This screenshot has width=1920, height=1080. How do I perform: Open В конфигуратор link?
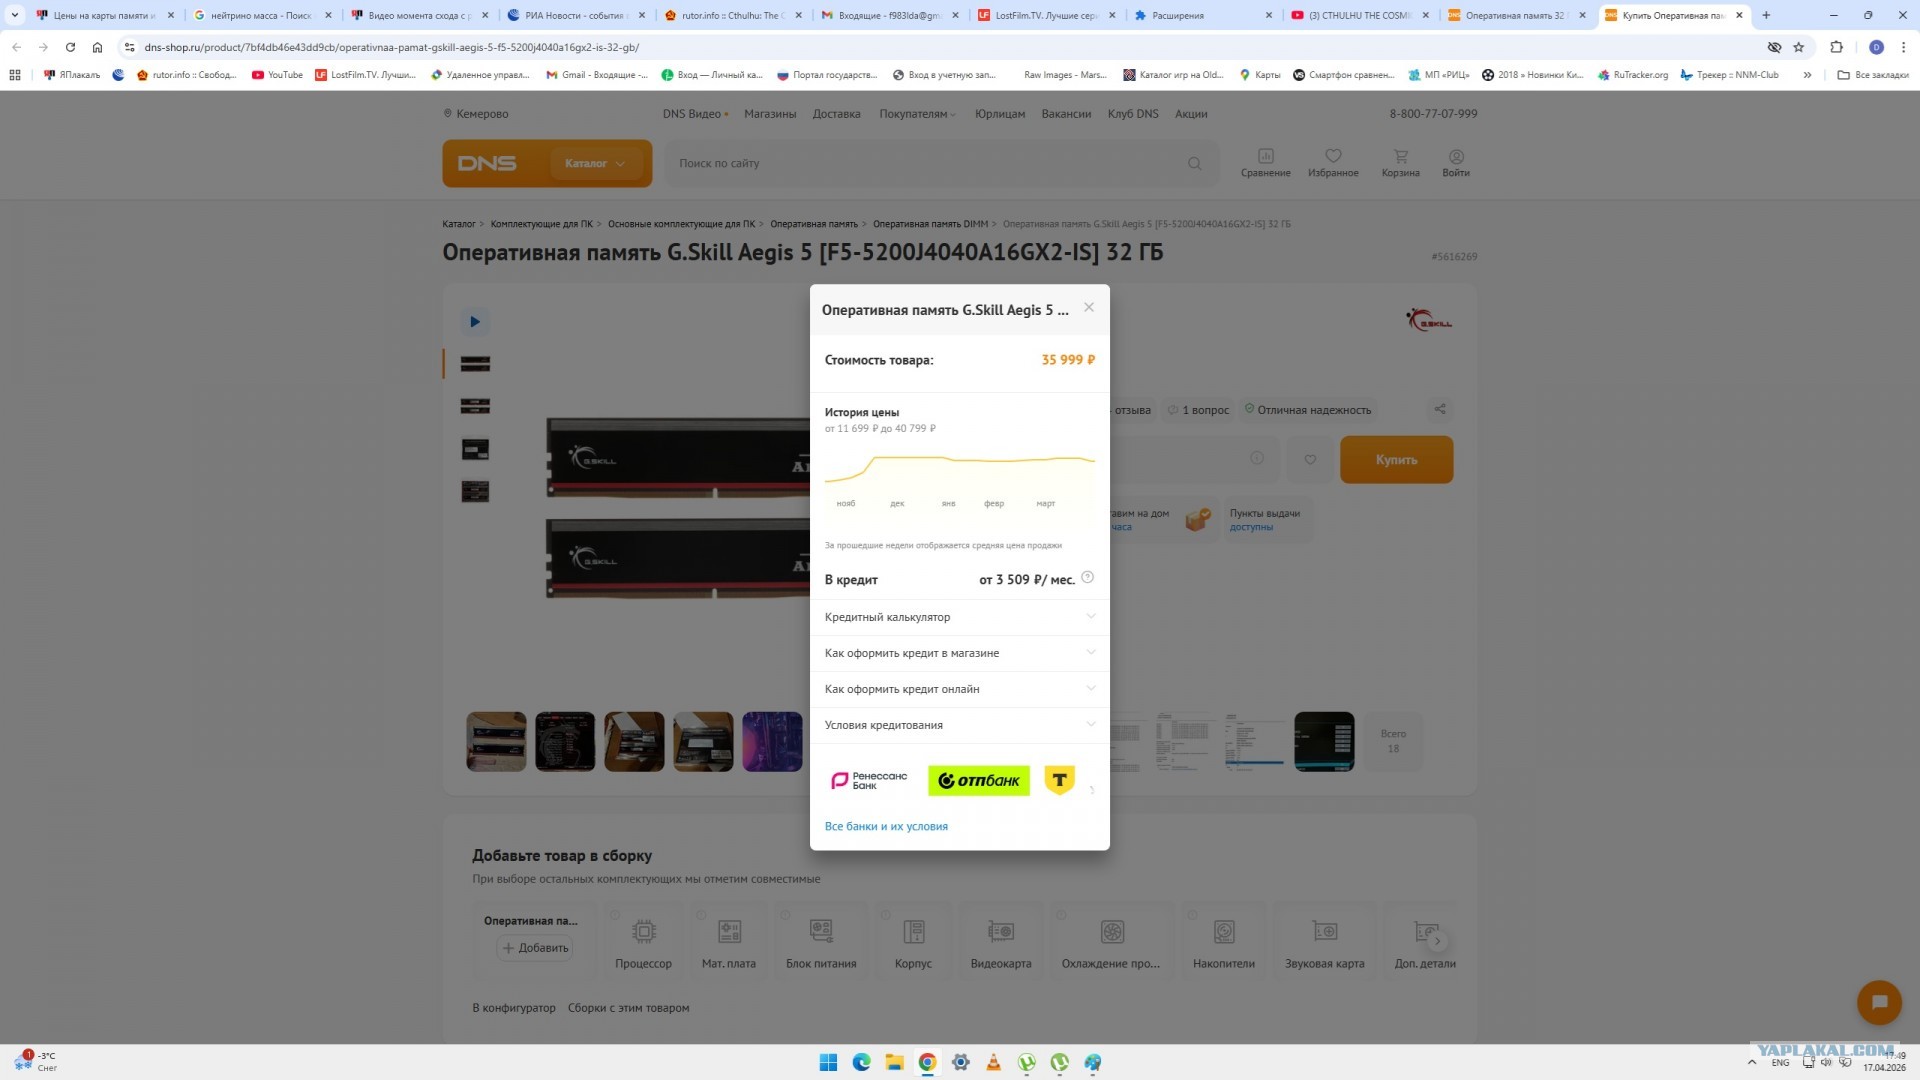click(x=514, y=1008)
